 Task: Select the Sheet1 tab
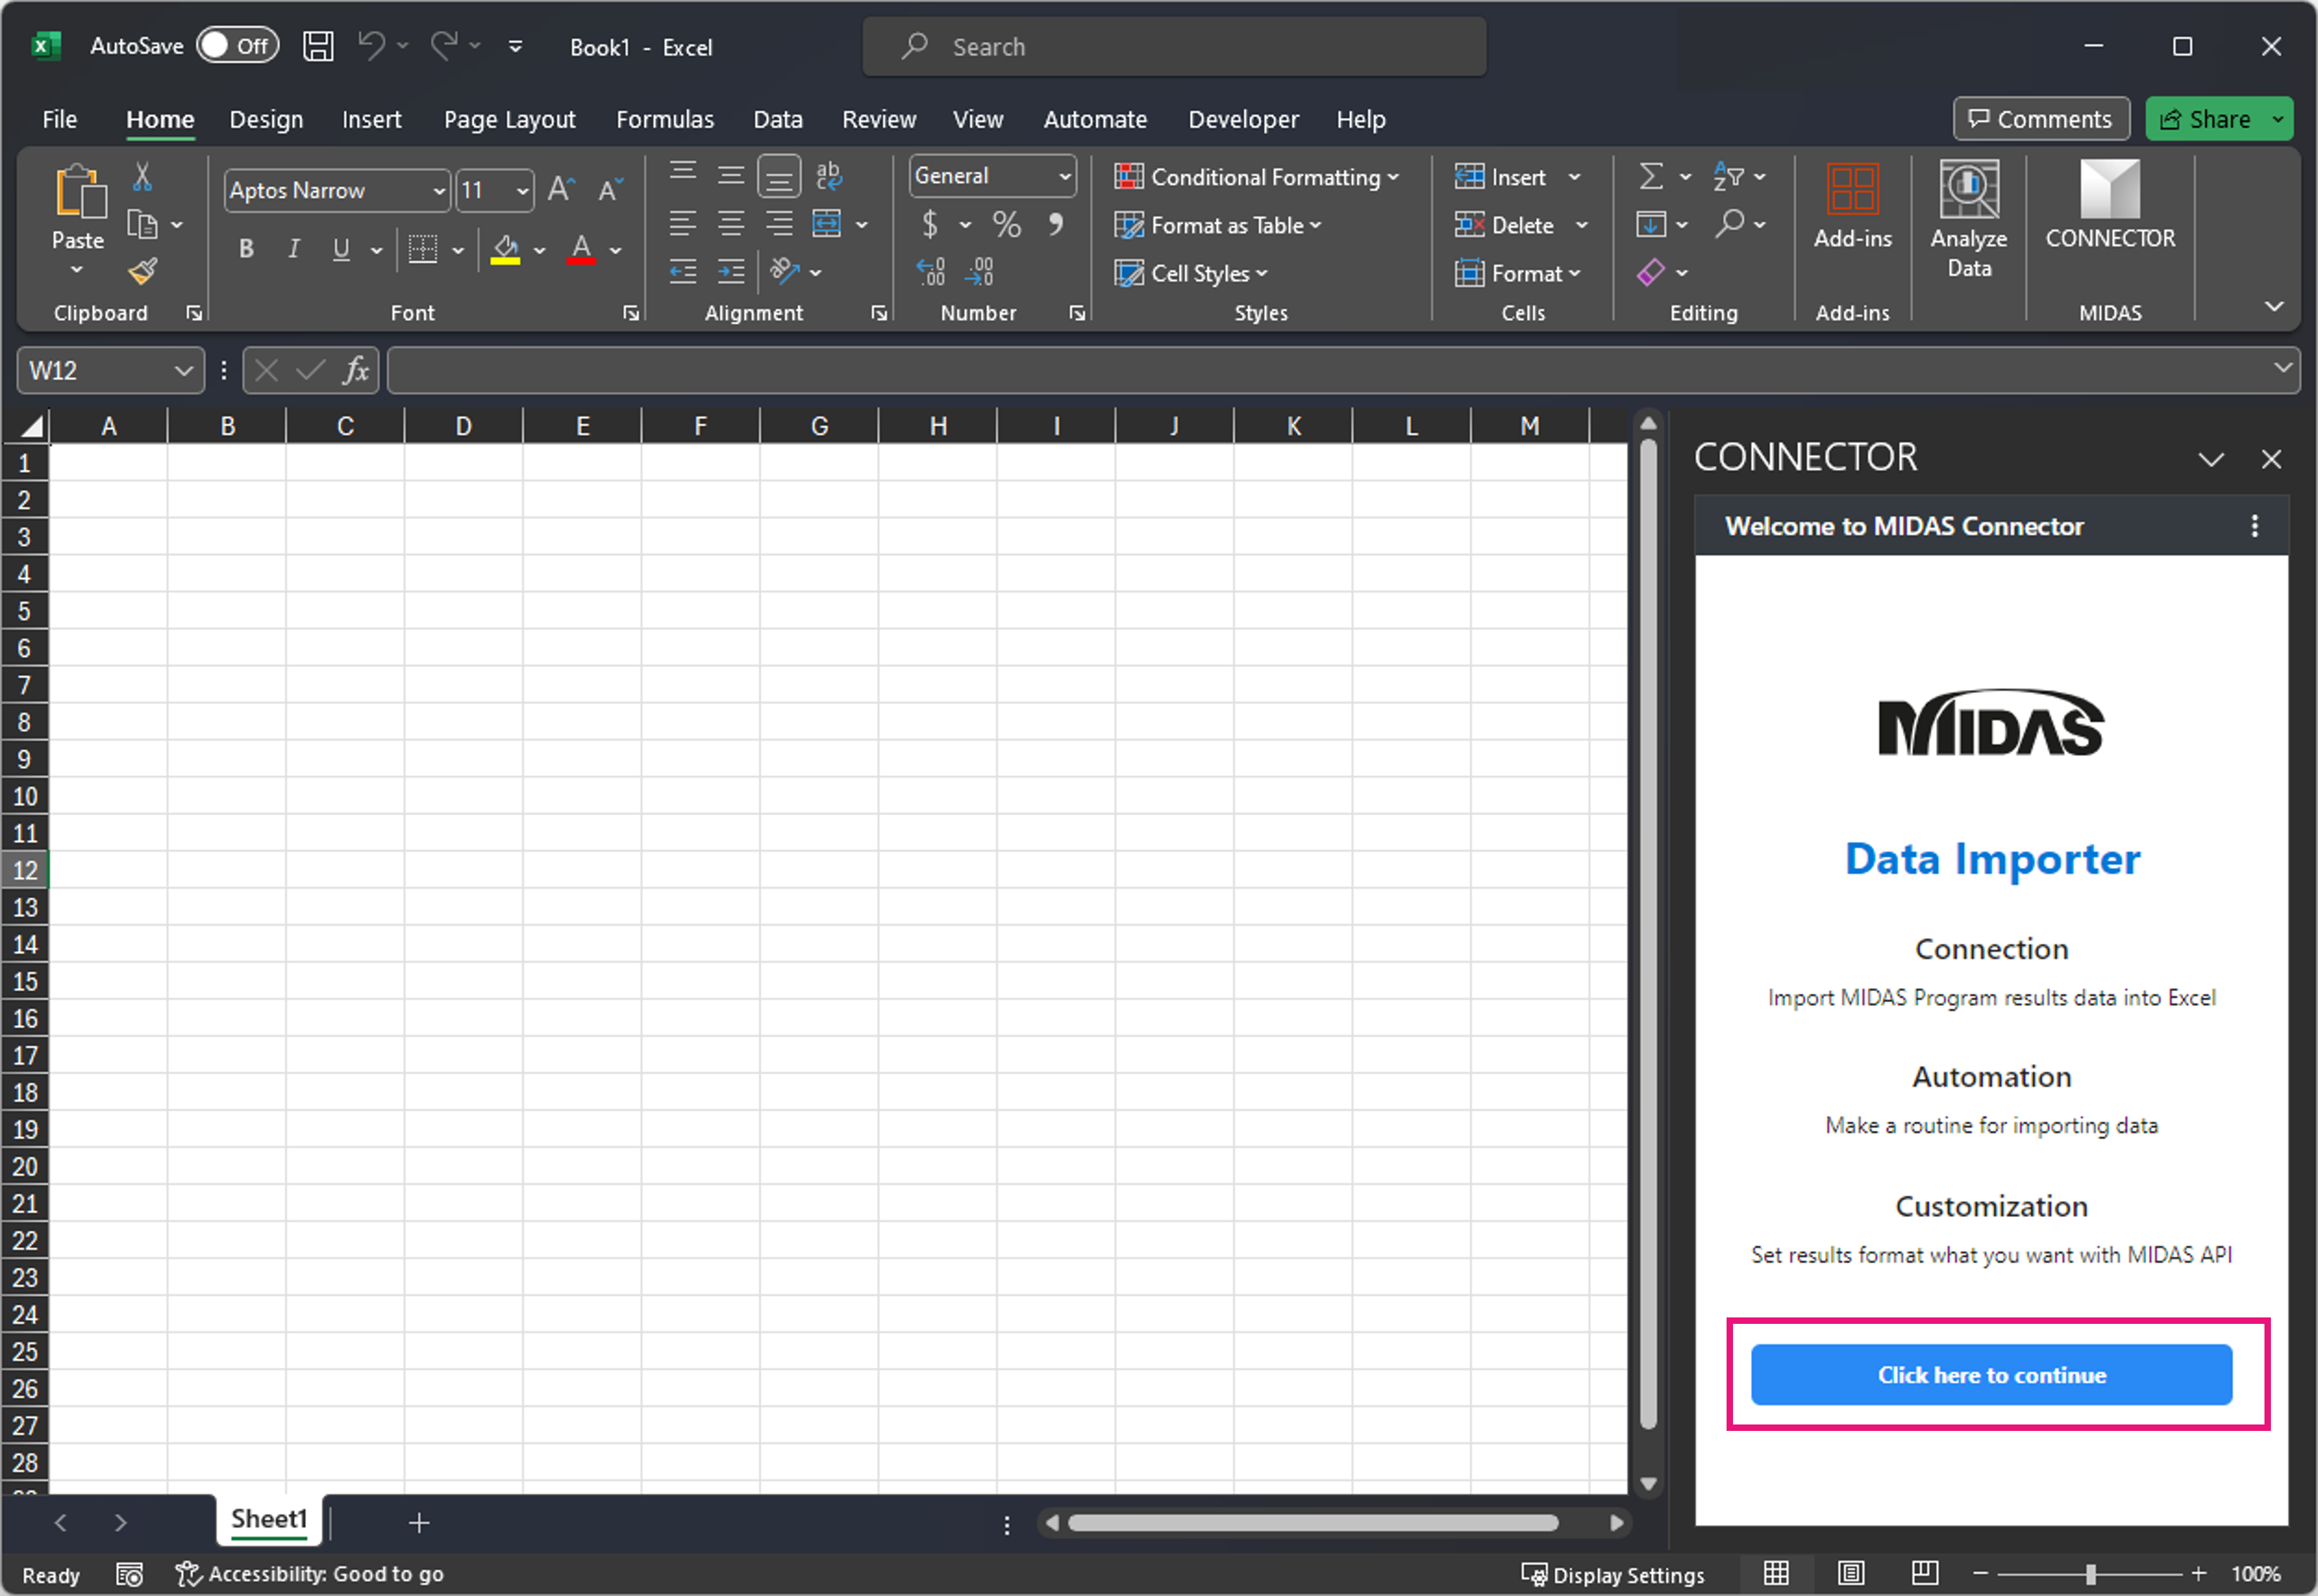[x=268, y=1520]
